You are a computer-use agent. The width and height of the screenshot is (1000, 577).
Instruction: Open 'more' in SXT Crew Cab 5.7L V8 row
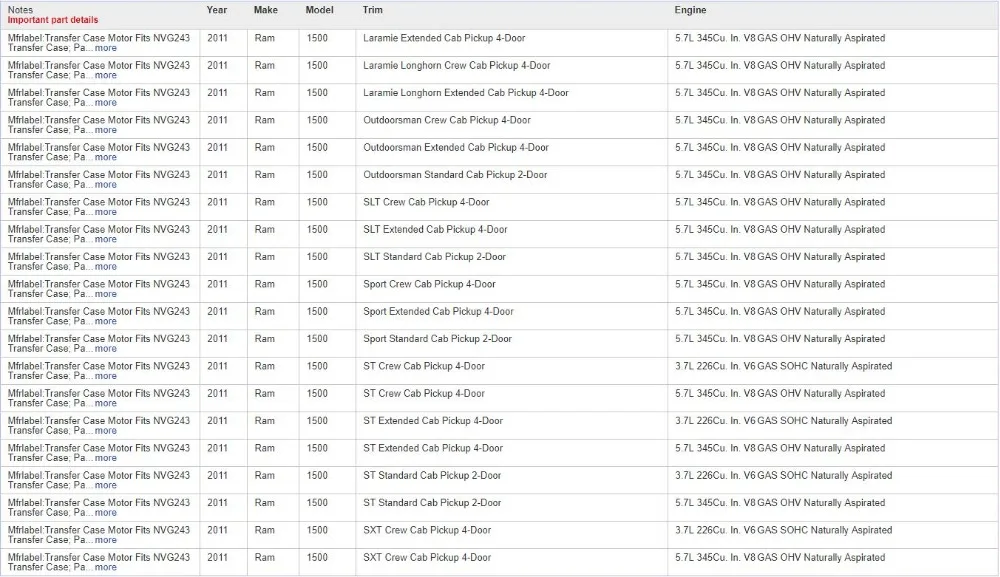(106, 567)
